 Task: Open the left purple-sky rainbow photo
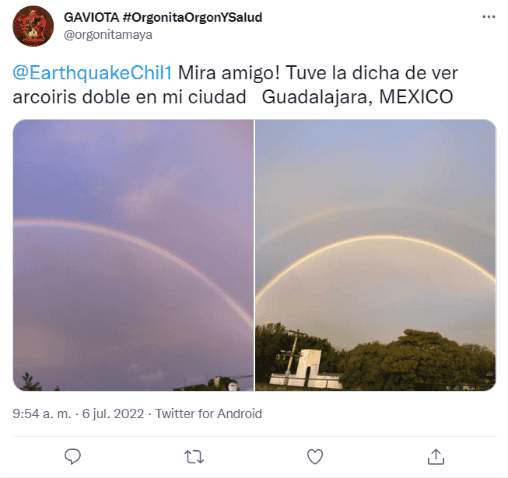[x=133, y=255]
